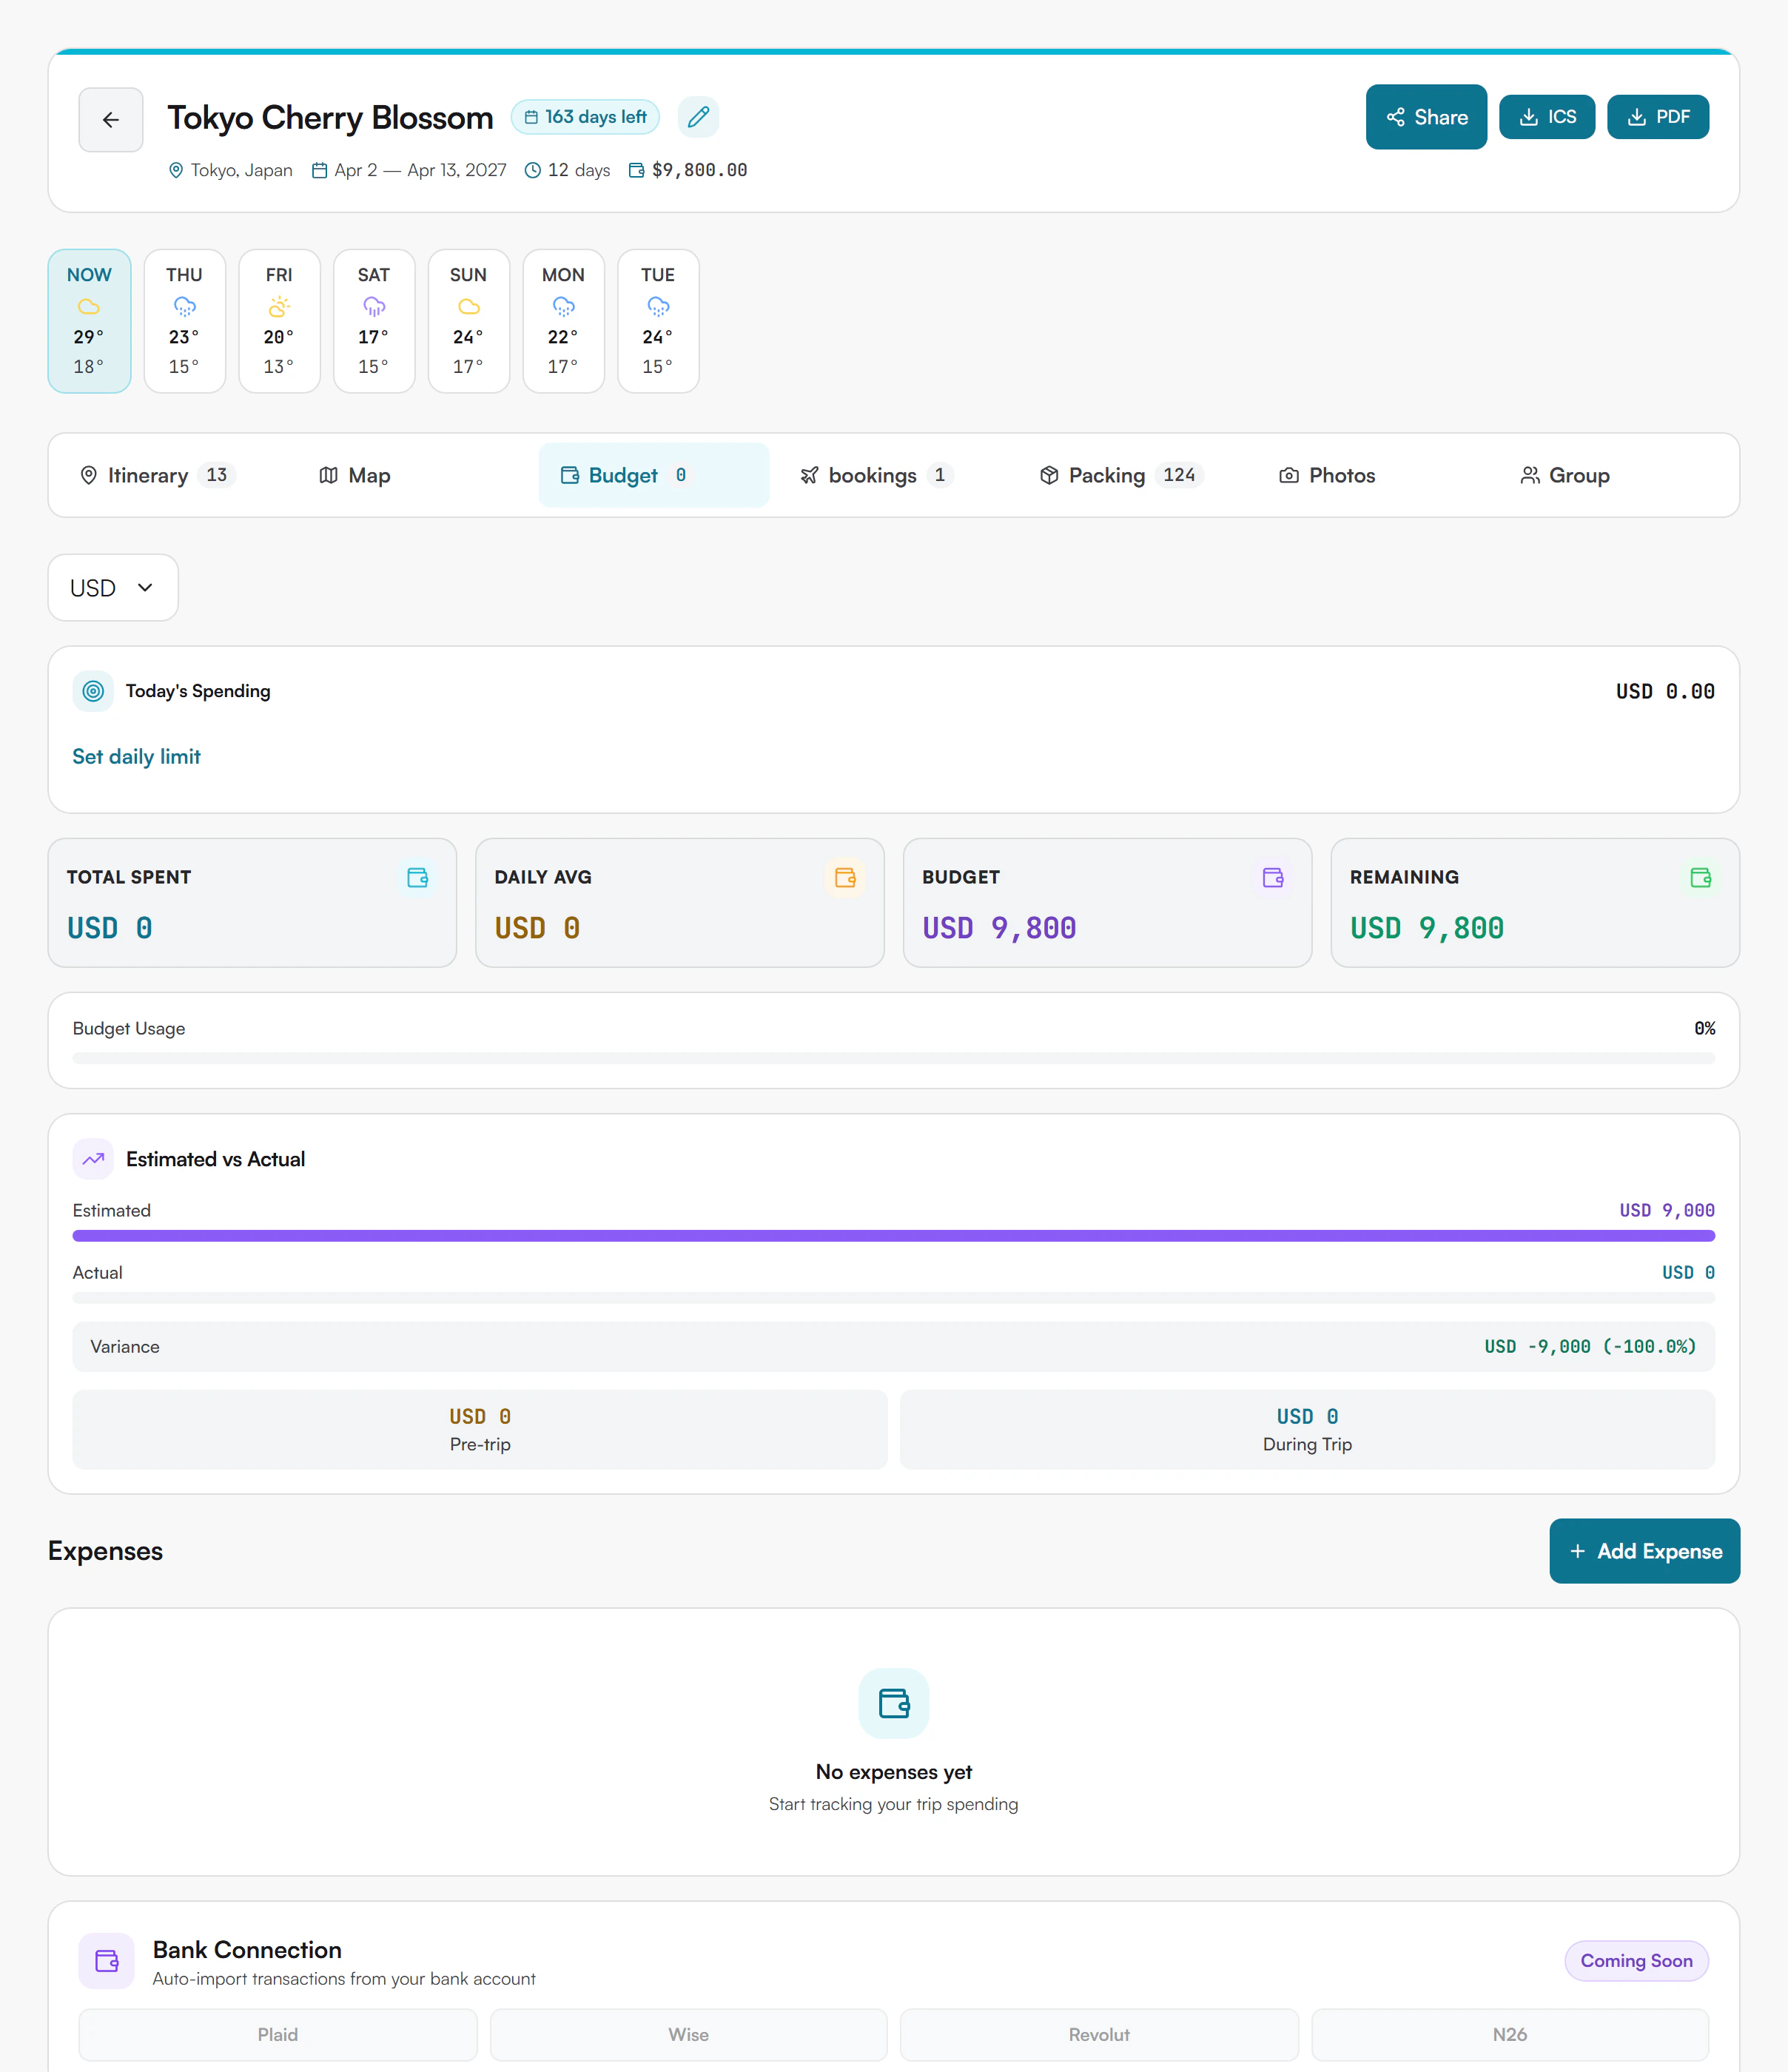1788x2072 pixels.
Task: Open the Photos tab
Action: (1374, 475)
